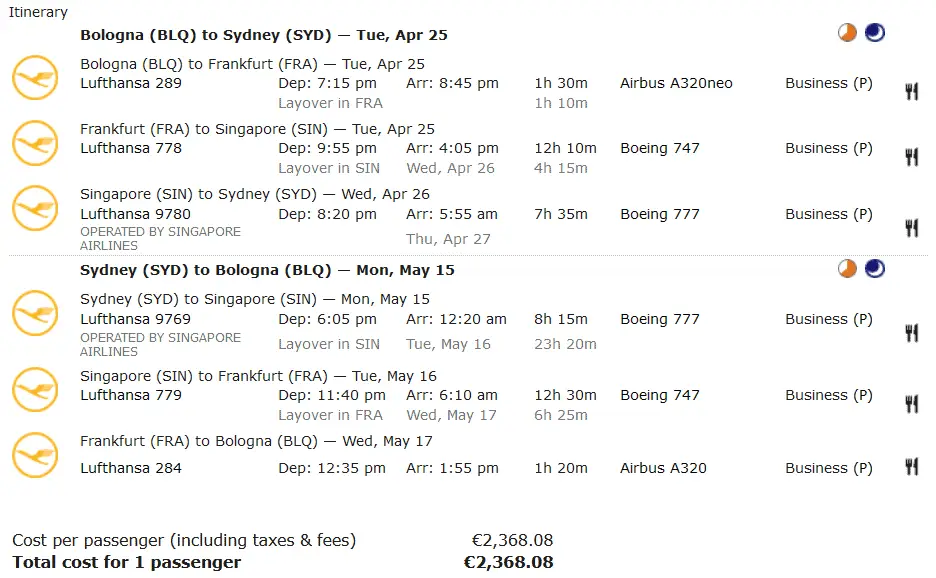The height and width of the screenshot is (578, 936).
Task: Click the orange daytime icon on outbound header
Action: click(x=848, y=33)
